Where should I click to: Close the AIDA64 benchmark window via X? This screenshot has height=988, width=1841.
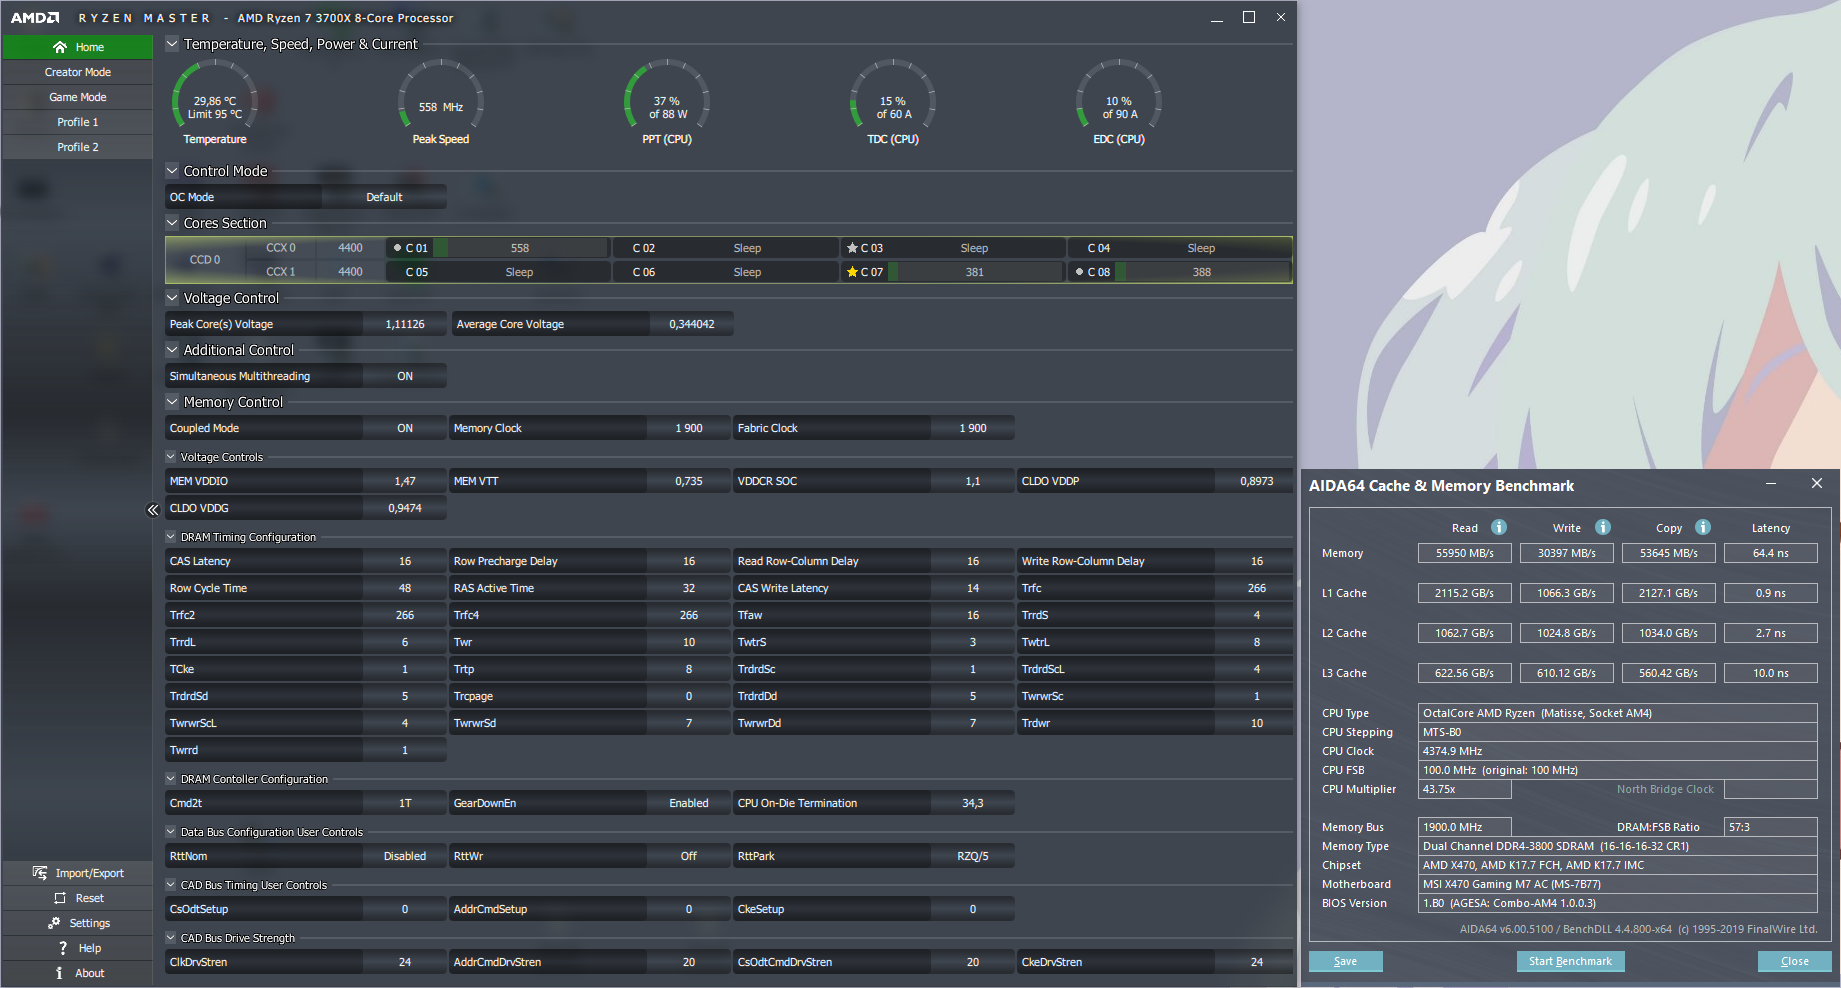pos(1817,484)
